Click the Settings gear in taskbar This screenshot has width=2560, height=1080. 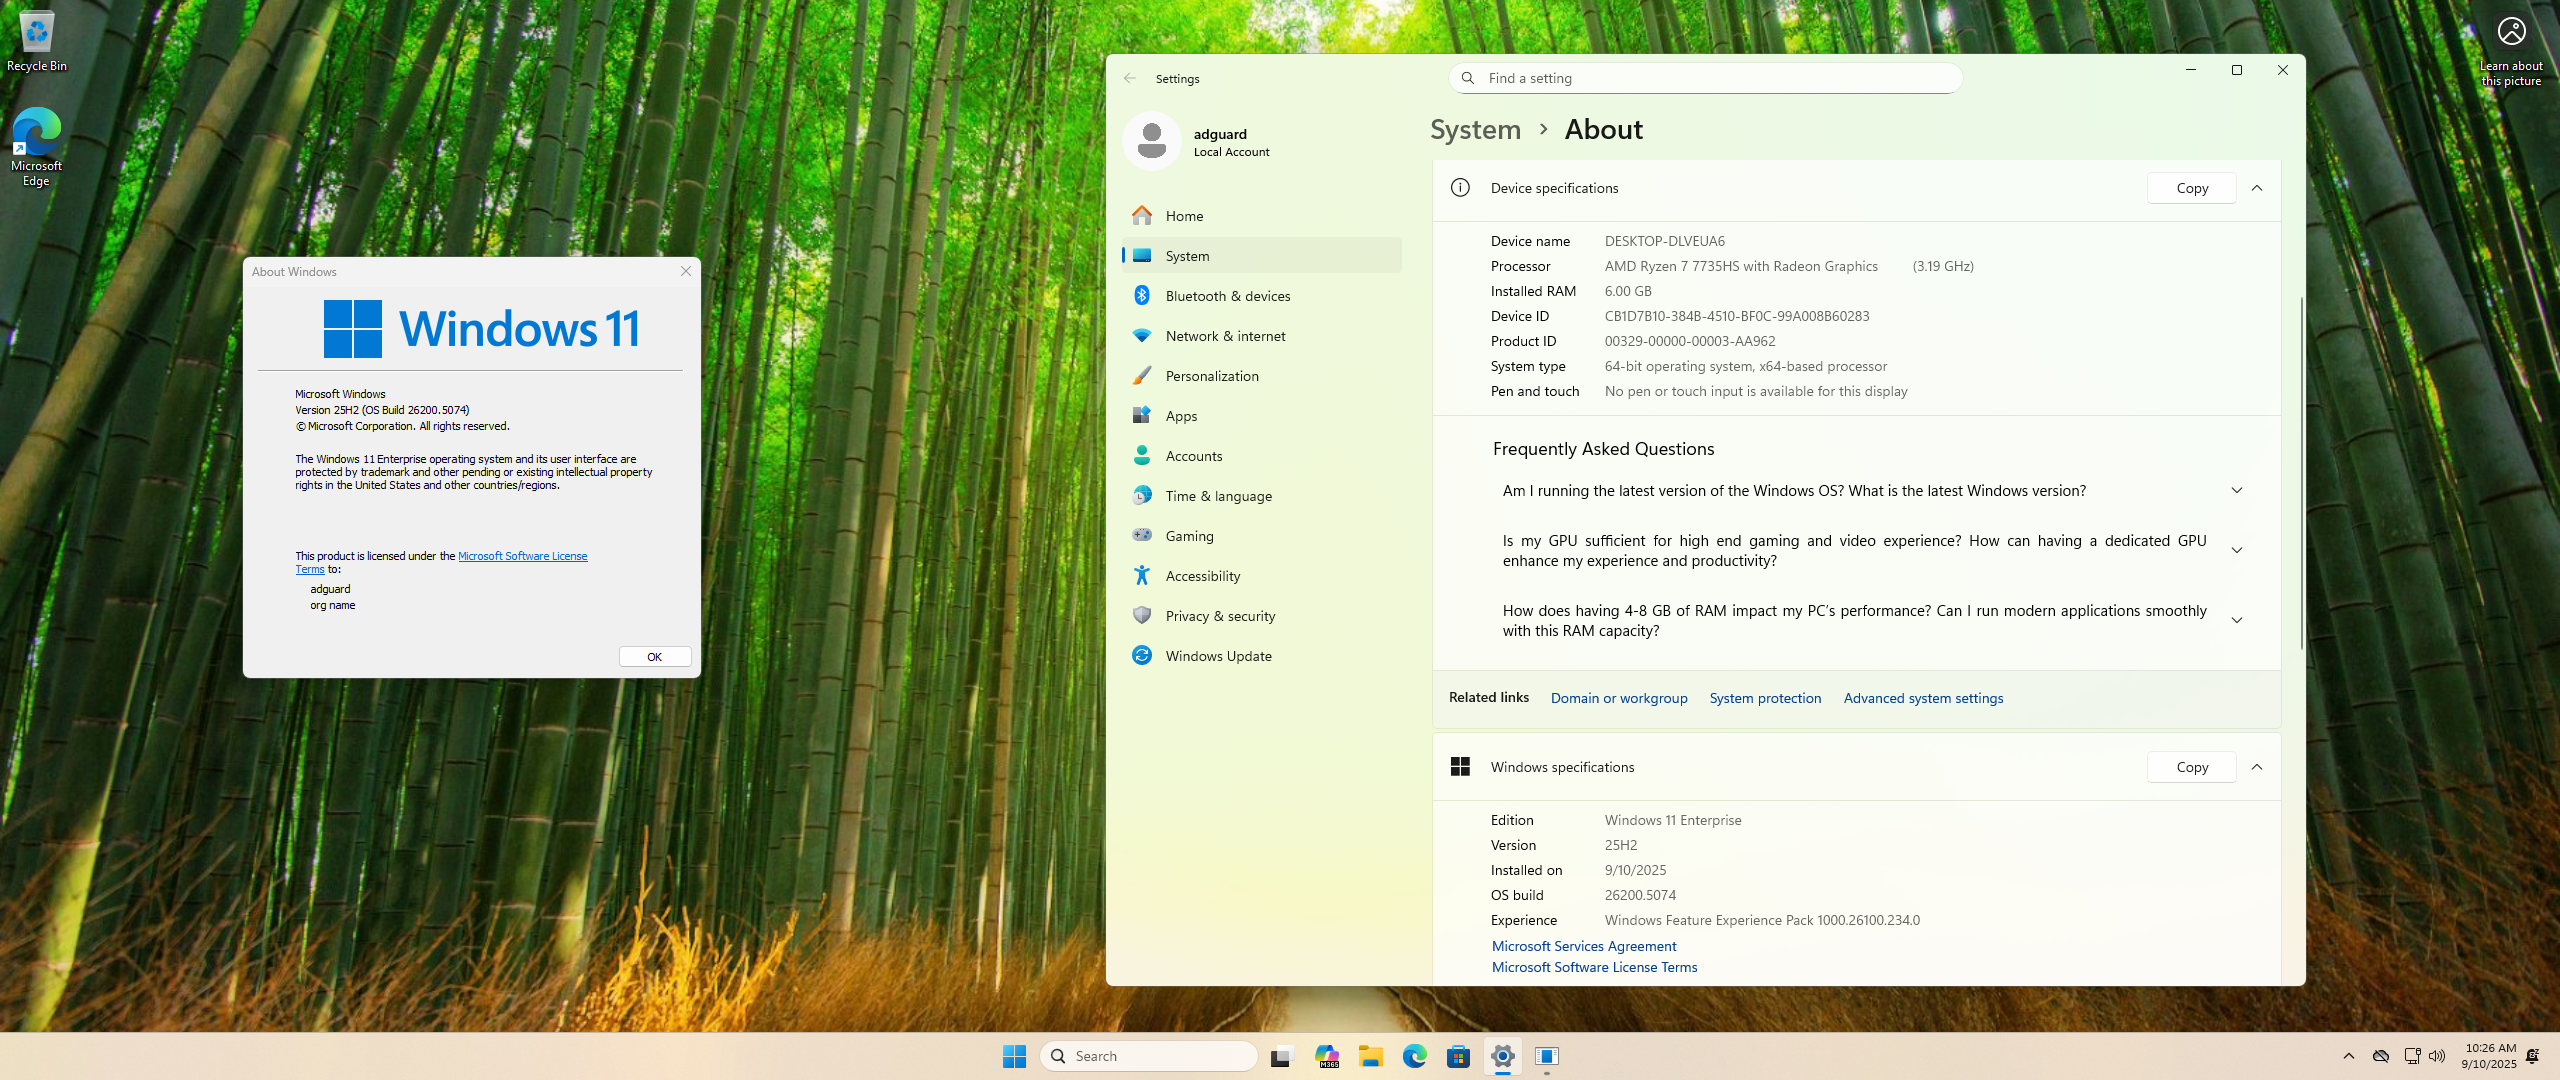click(1502, 1056)
